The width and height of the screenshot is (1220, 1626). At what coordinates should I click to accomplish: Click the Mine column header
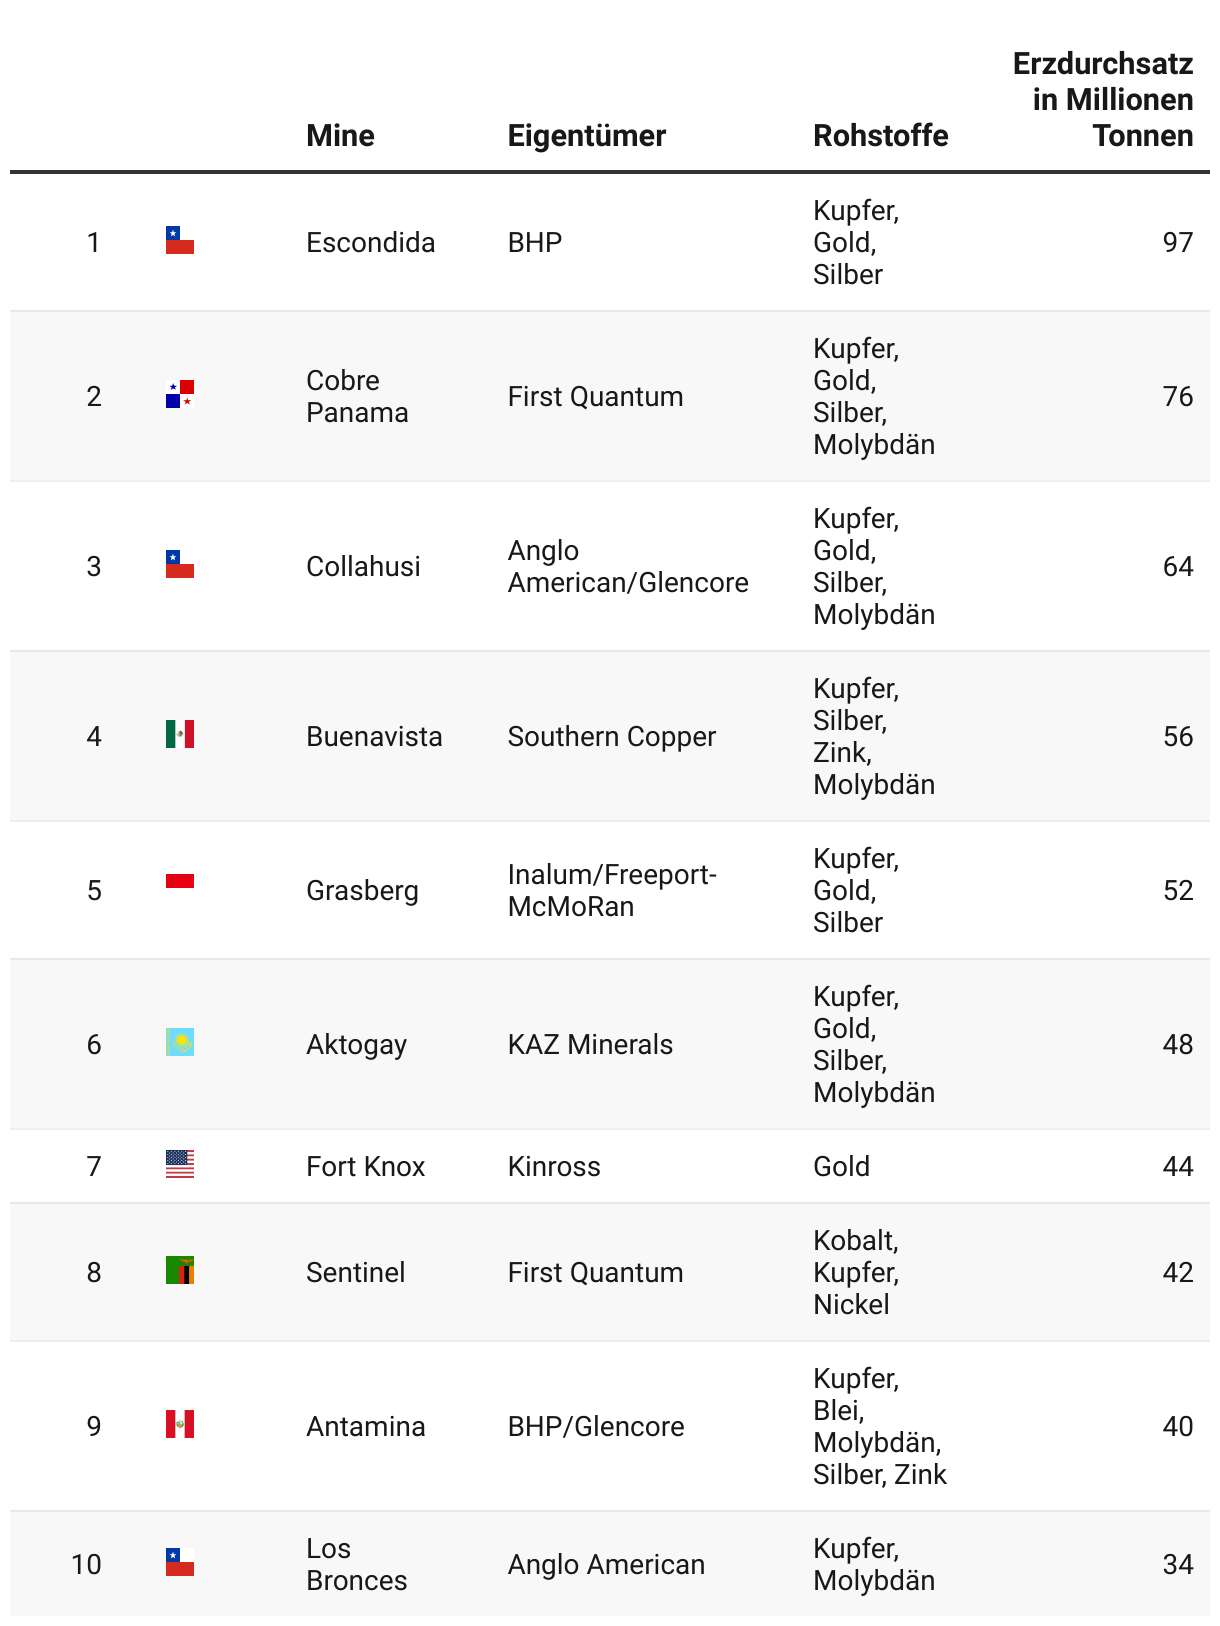click(x=340, y=136)
